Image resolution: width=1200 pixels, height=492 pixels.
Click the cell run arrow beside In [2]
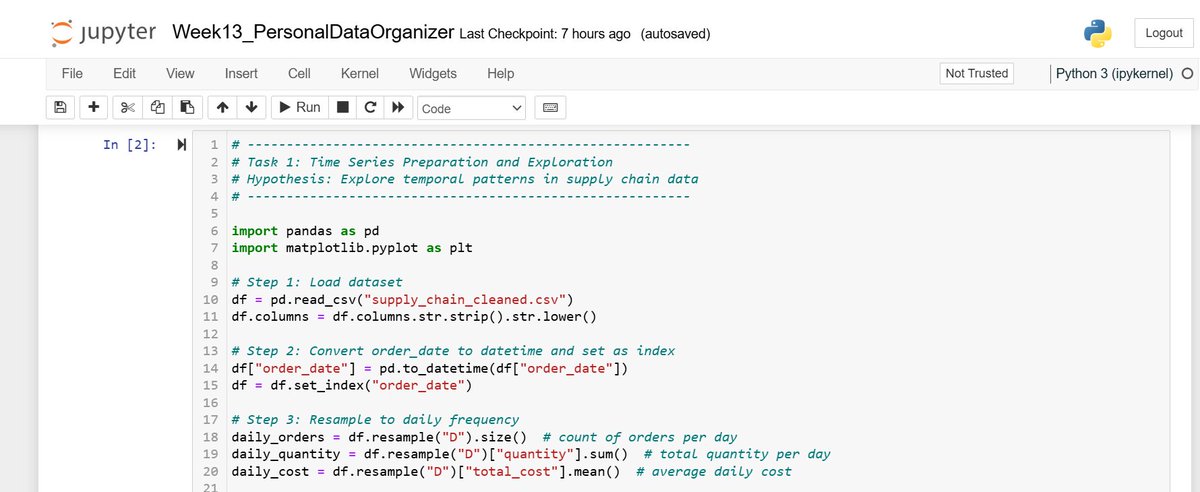pyautogui.click(x=181, y=145)
